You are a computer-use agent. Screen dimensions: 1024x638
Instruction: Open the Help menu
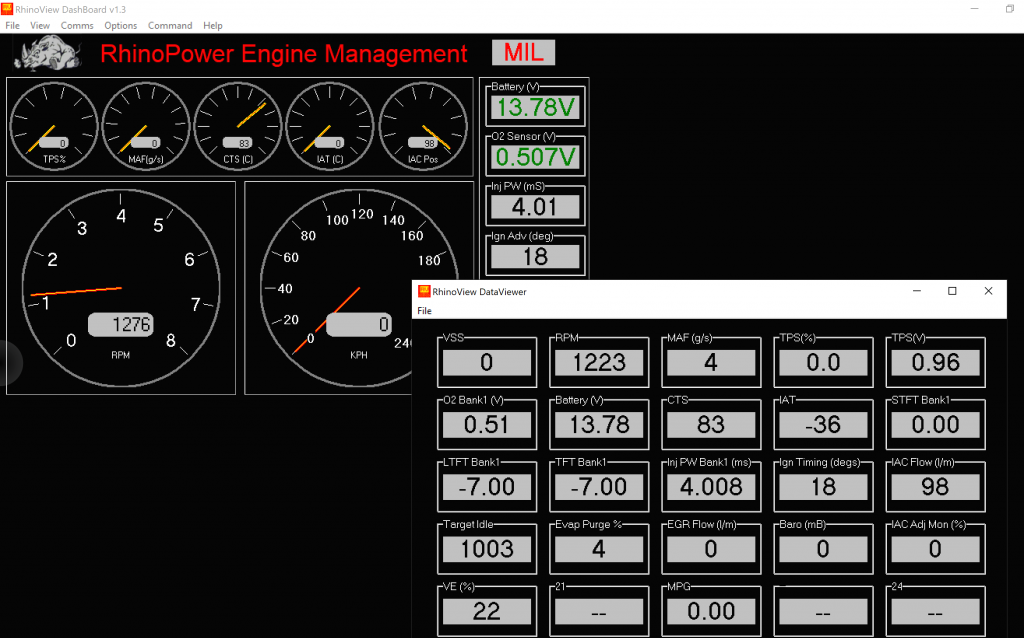(213, 25)
